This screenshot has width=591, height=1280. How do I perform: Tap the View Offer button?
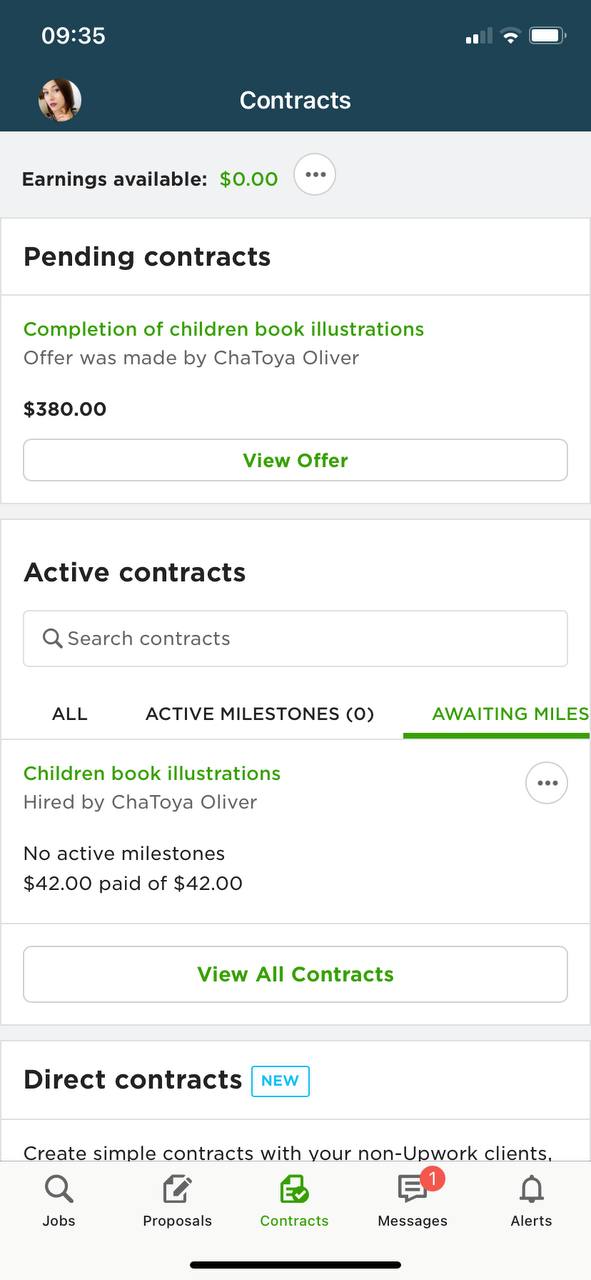[x=295, y=460]
